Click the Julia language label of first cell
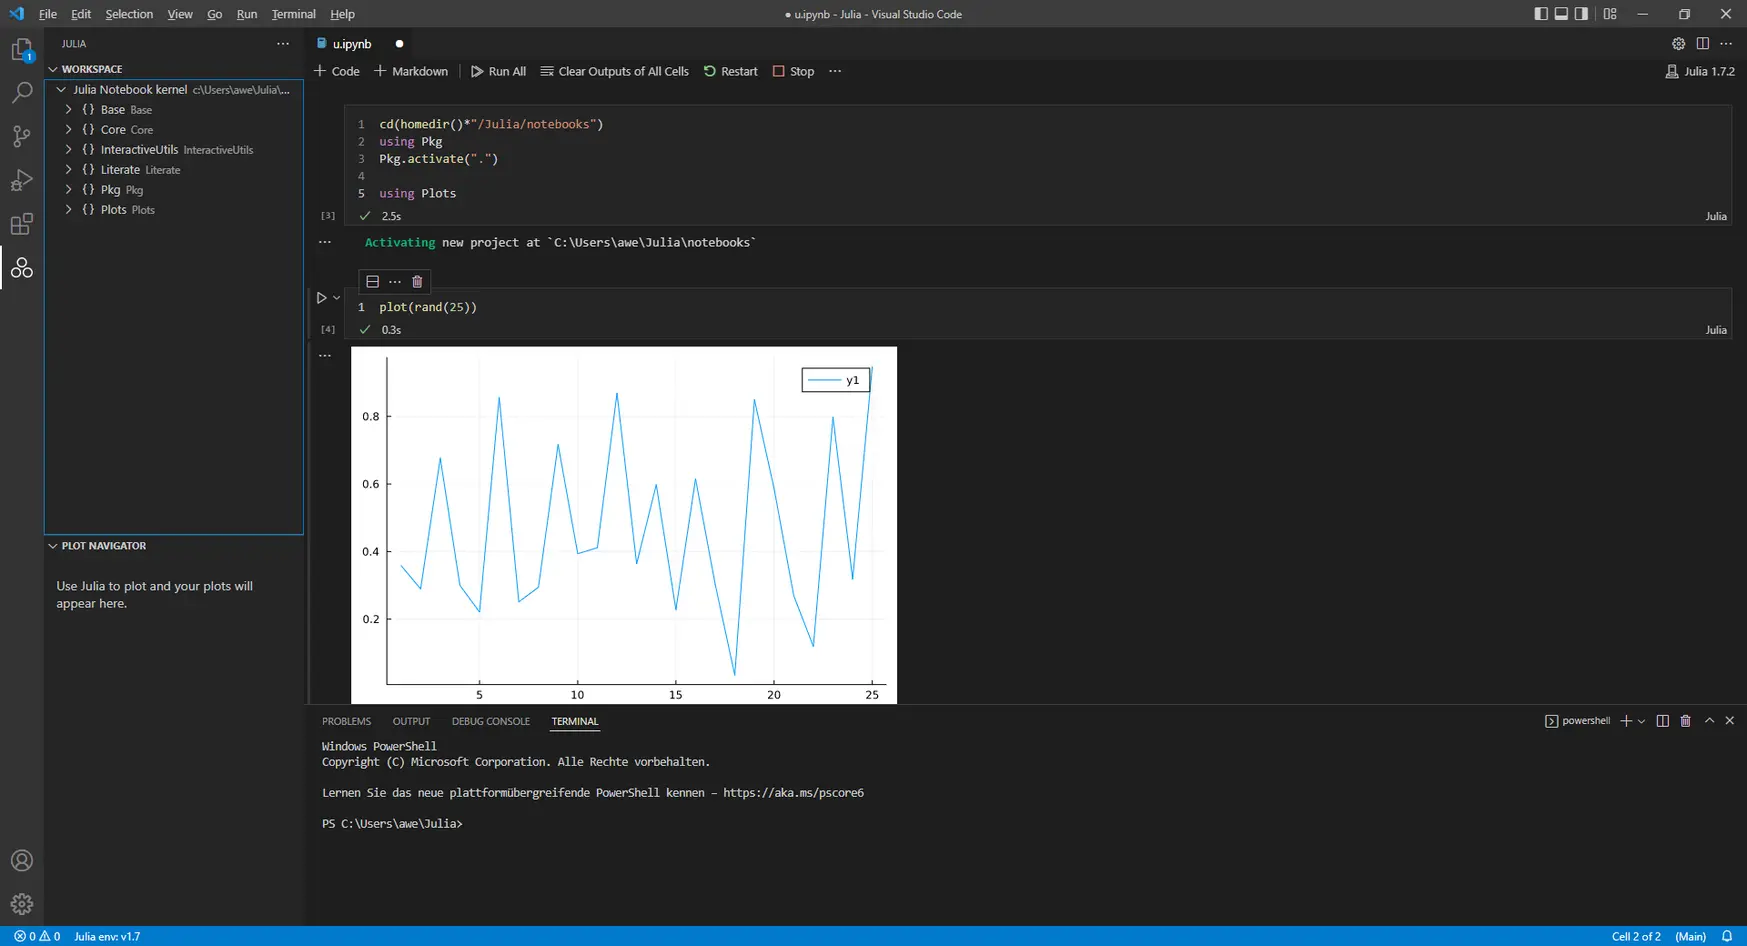This screenshot has height=946, width=1747. pyautogui.click(x=1716, y=216)
